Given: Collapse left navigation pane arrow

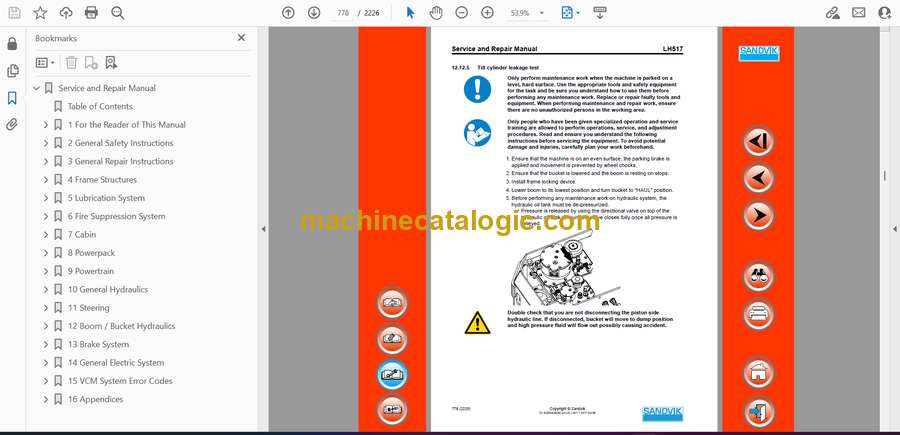Looking at the screenshot, I should 263,229.
